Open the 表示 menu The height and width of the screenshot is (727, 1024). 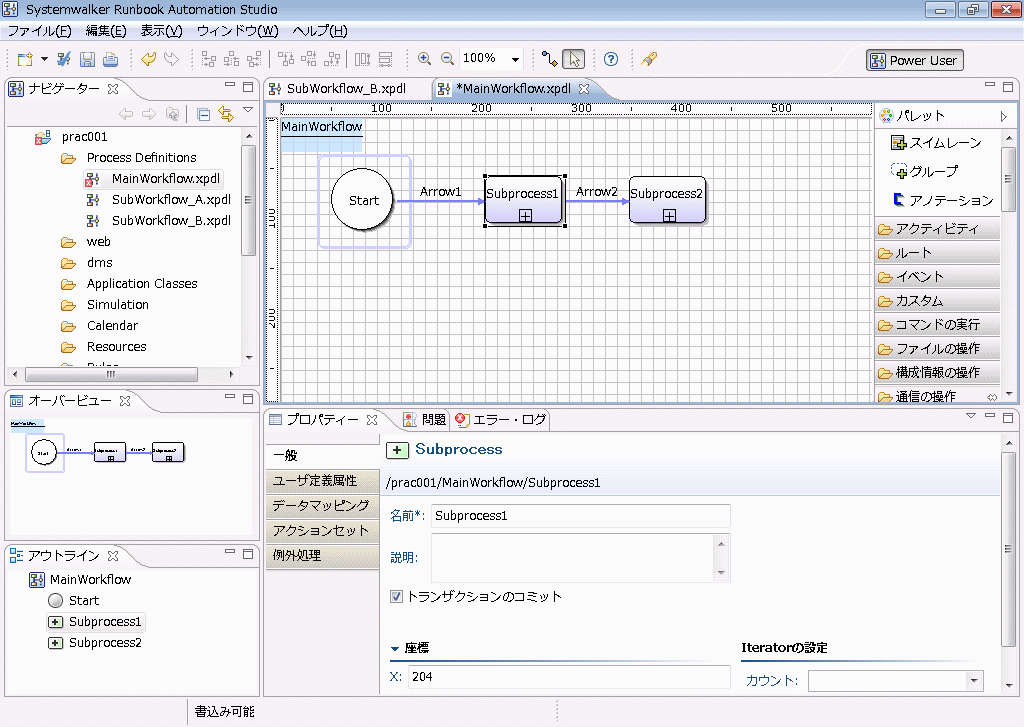pos(161,31)
